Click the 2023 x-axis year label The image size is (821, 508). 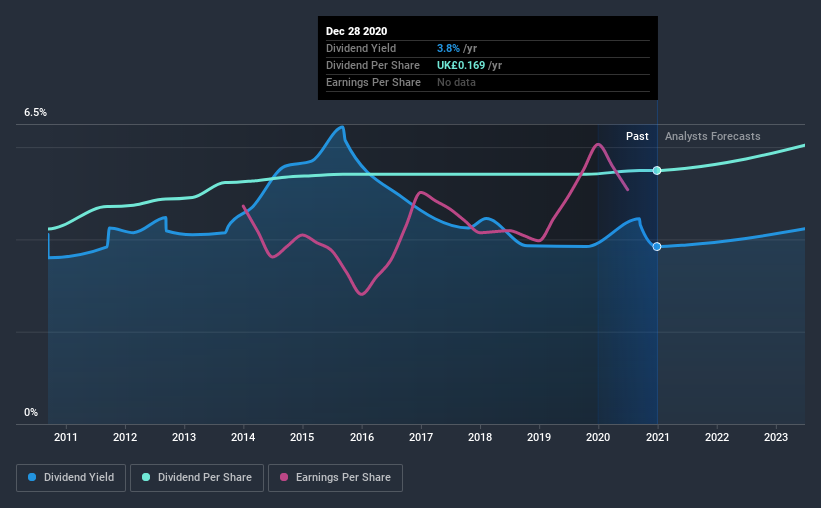(x=775, y=437)
